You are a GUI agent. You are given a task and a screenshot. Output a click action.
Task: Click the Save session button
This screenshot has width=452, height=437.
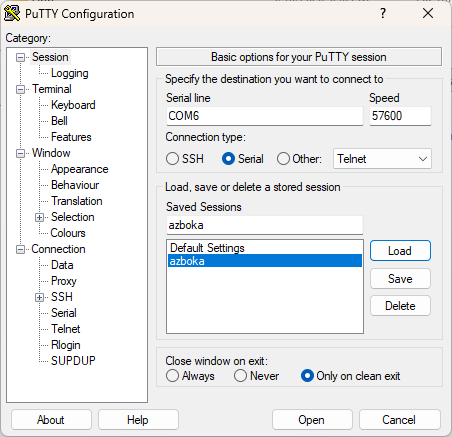tap(400, 279)
